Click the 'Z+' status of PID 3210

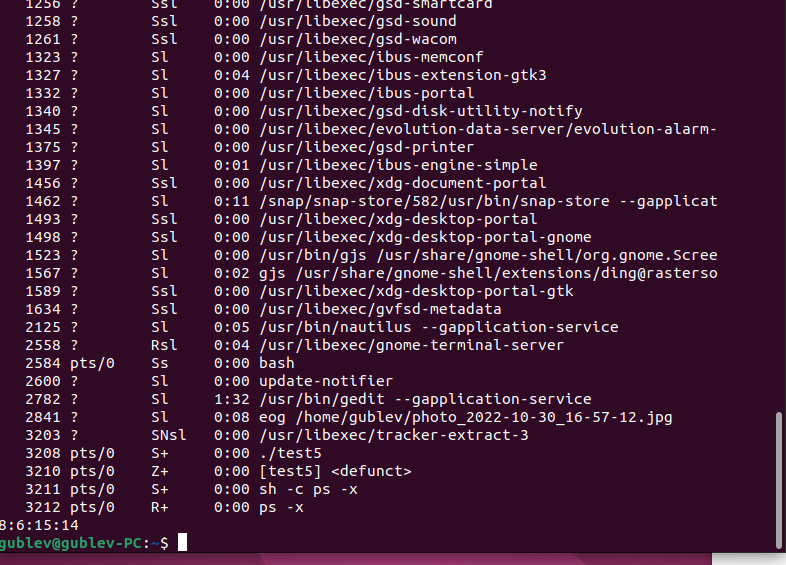pyautogui.click(x=160, y=471)
